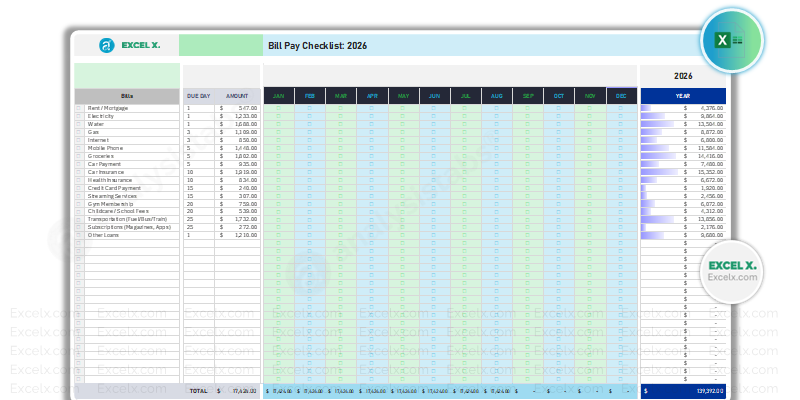The height and width of the screenshot is (400, 800).
Task: Select the Gym Membership amount cell
Action: pos(238,203)
